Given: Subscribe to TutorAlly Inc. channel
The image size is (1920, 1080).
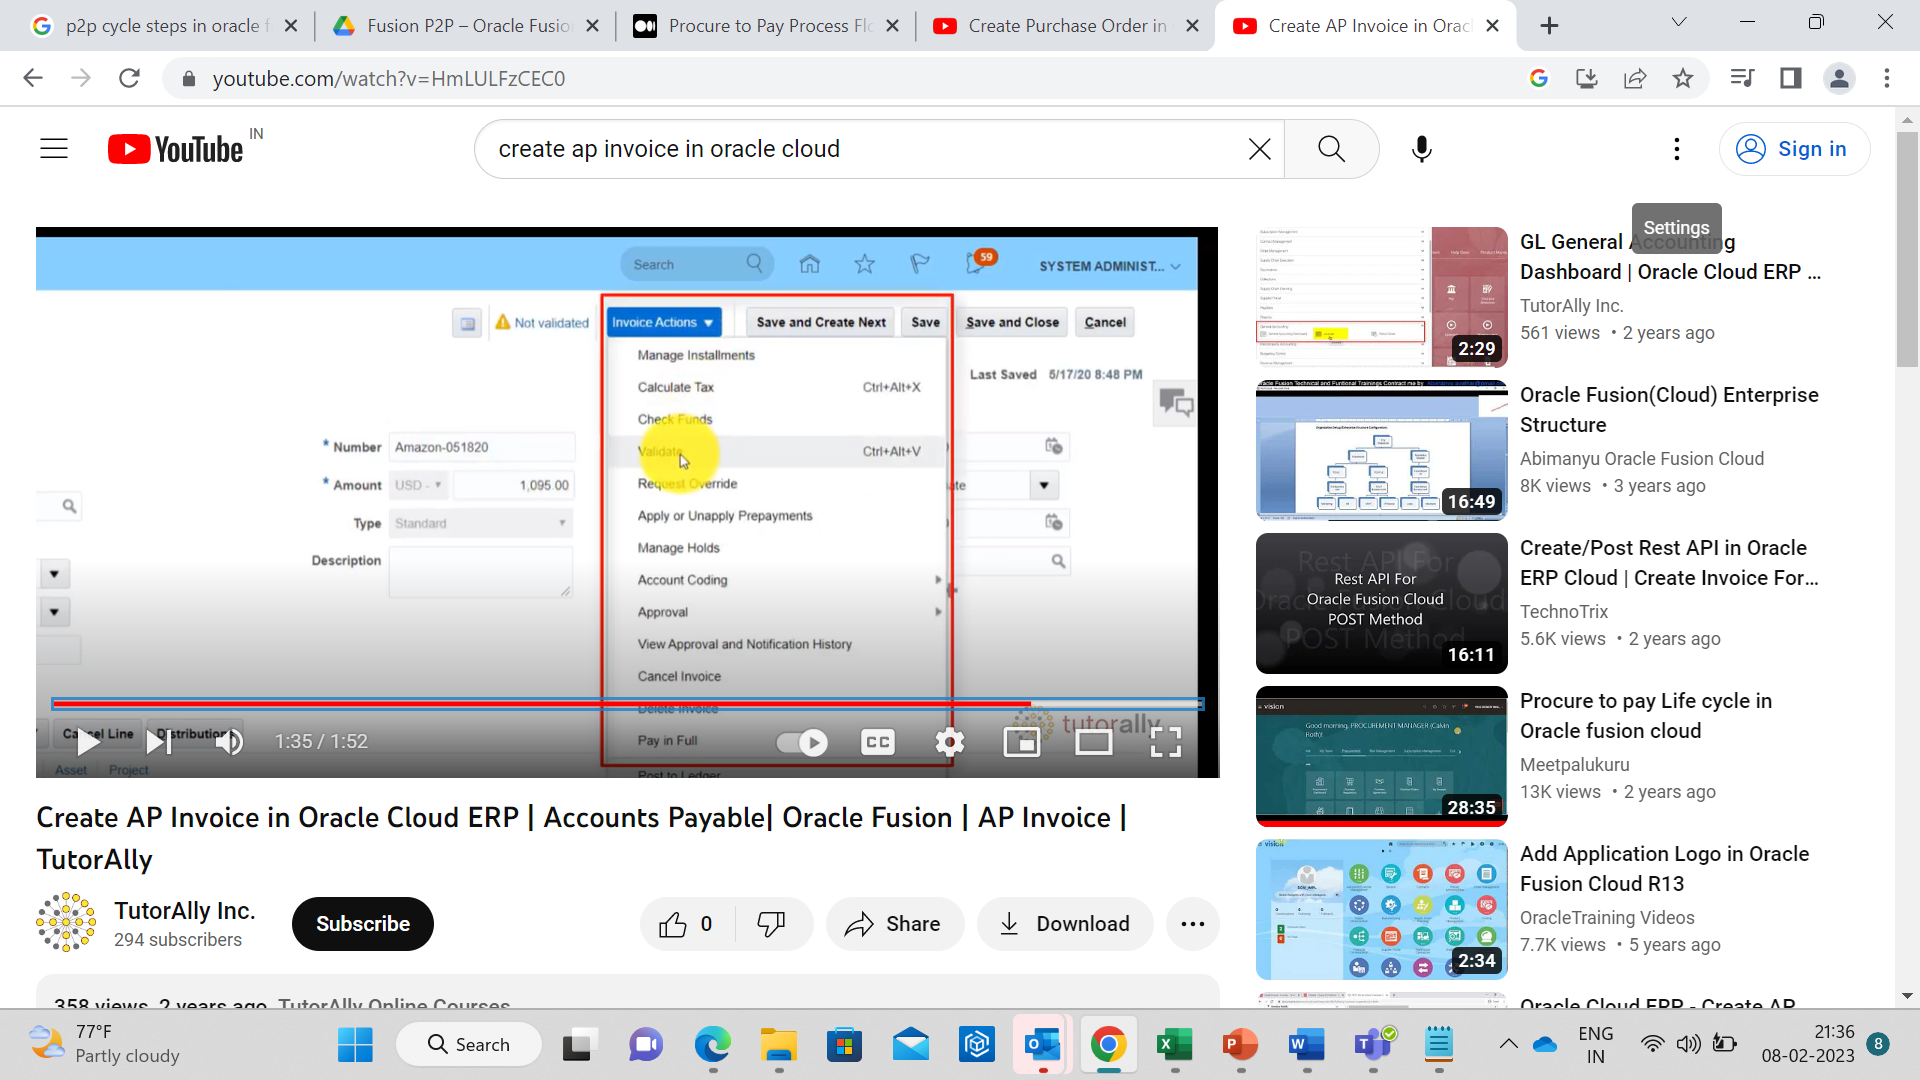Looking at the screenshot, I should click(x=362, y=924).
